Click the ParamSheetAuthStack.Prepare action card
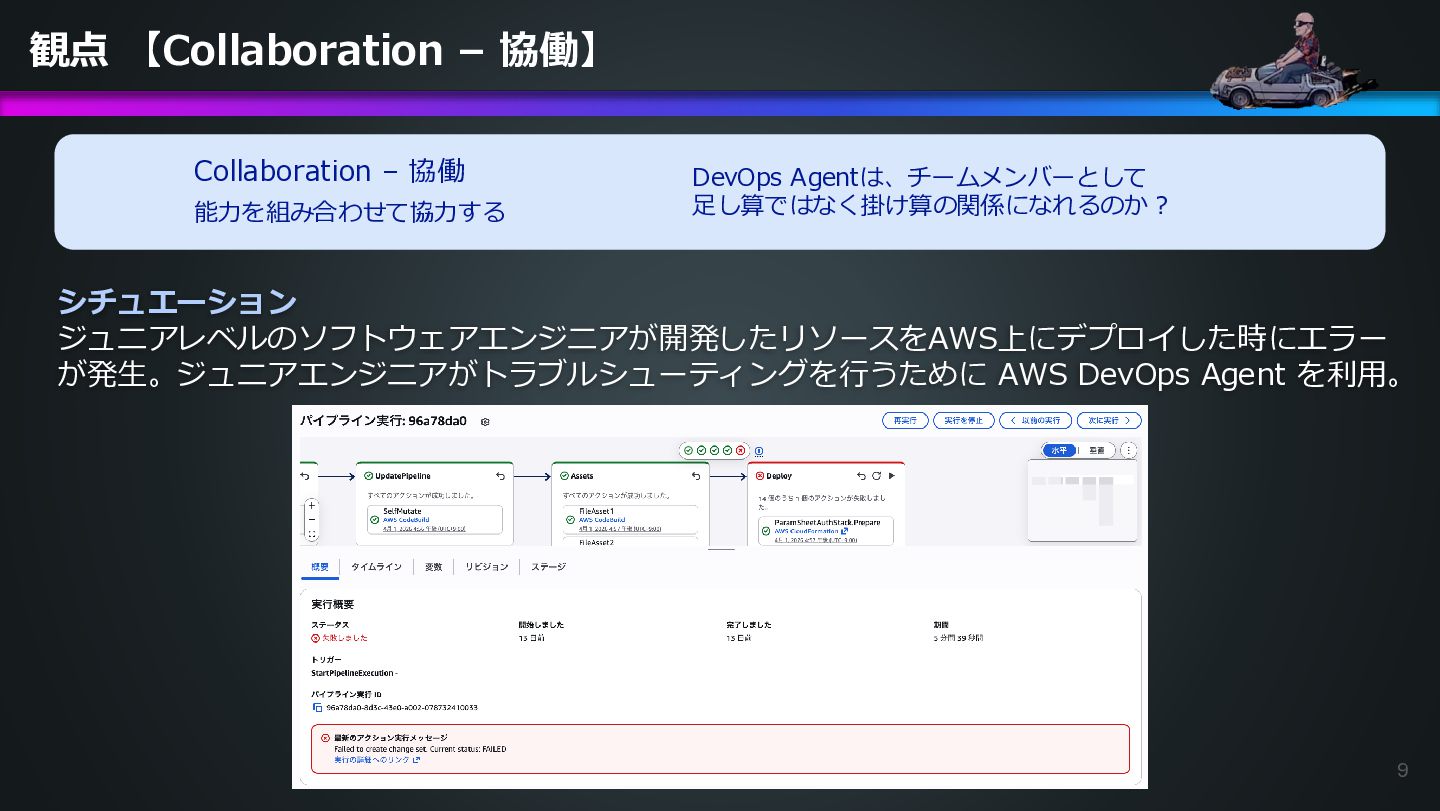This screenshot has height=811, width=1440. 825,530
